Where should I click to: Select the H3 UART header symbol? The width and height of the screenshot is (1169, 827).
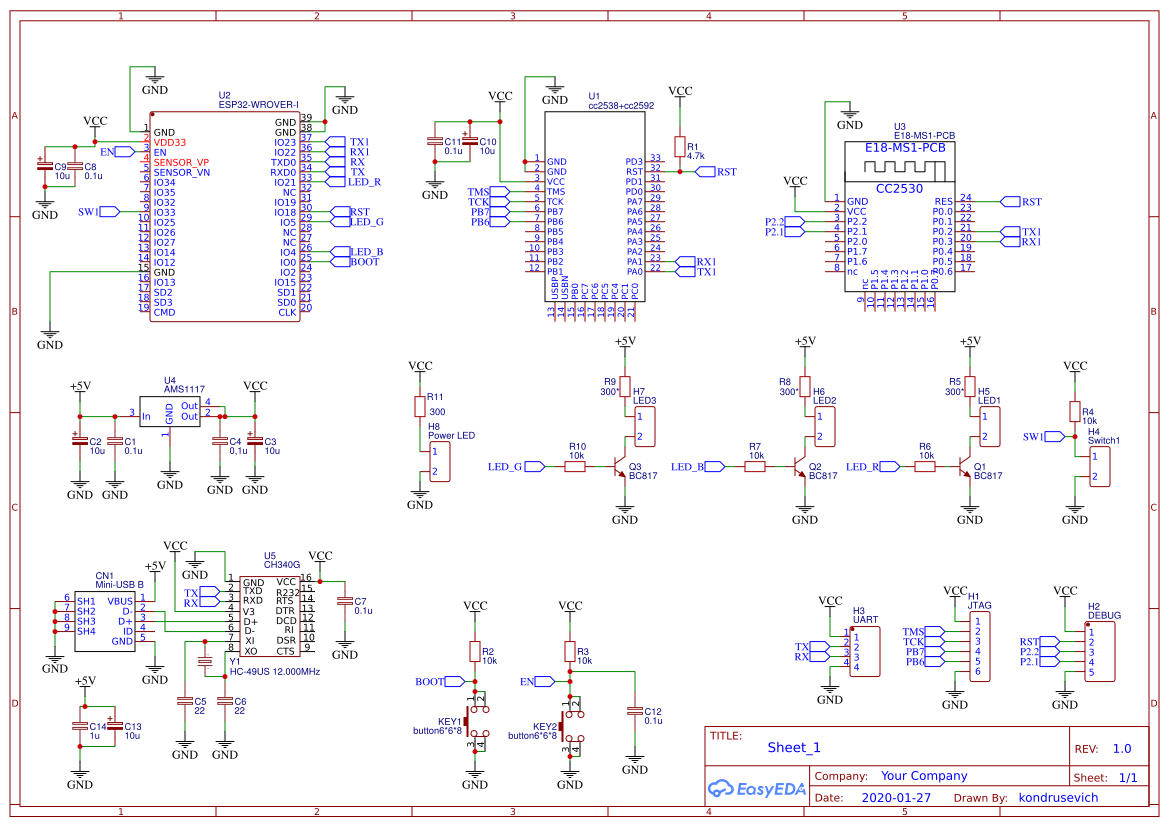(x=864, y=652)
